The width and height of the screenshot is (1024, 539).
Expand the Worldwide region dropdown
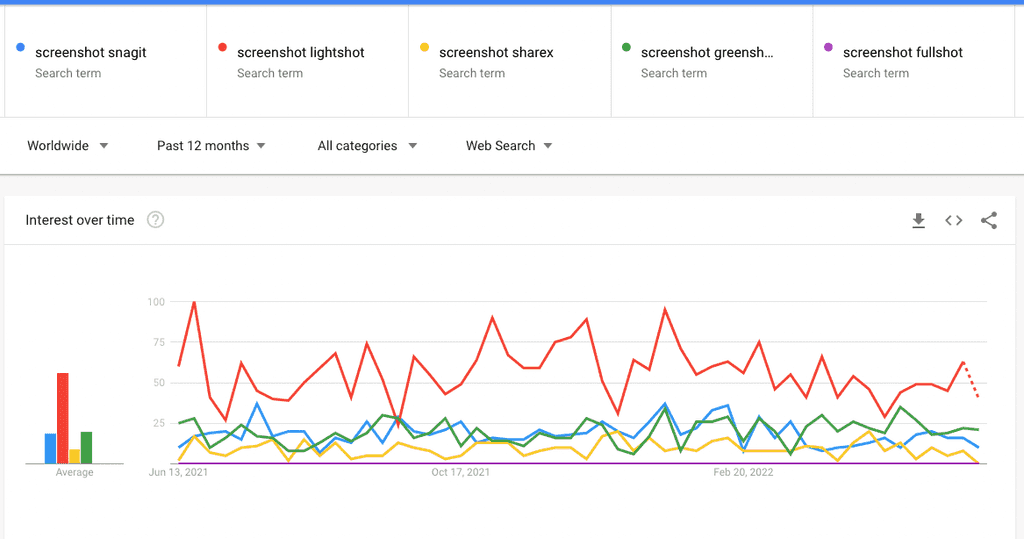tap(68, 146)
